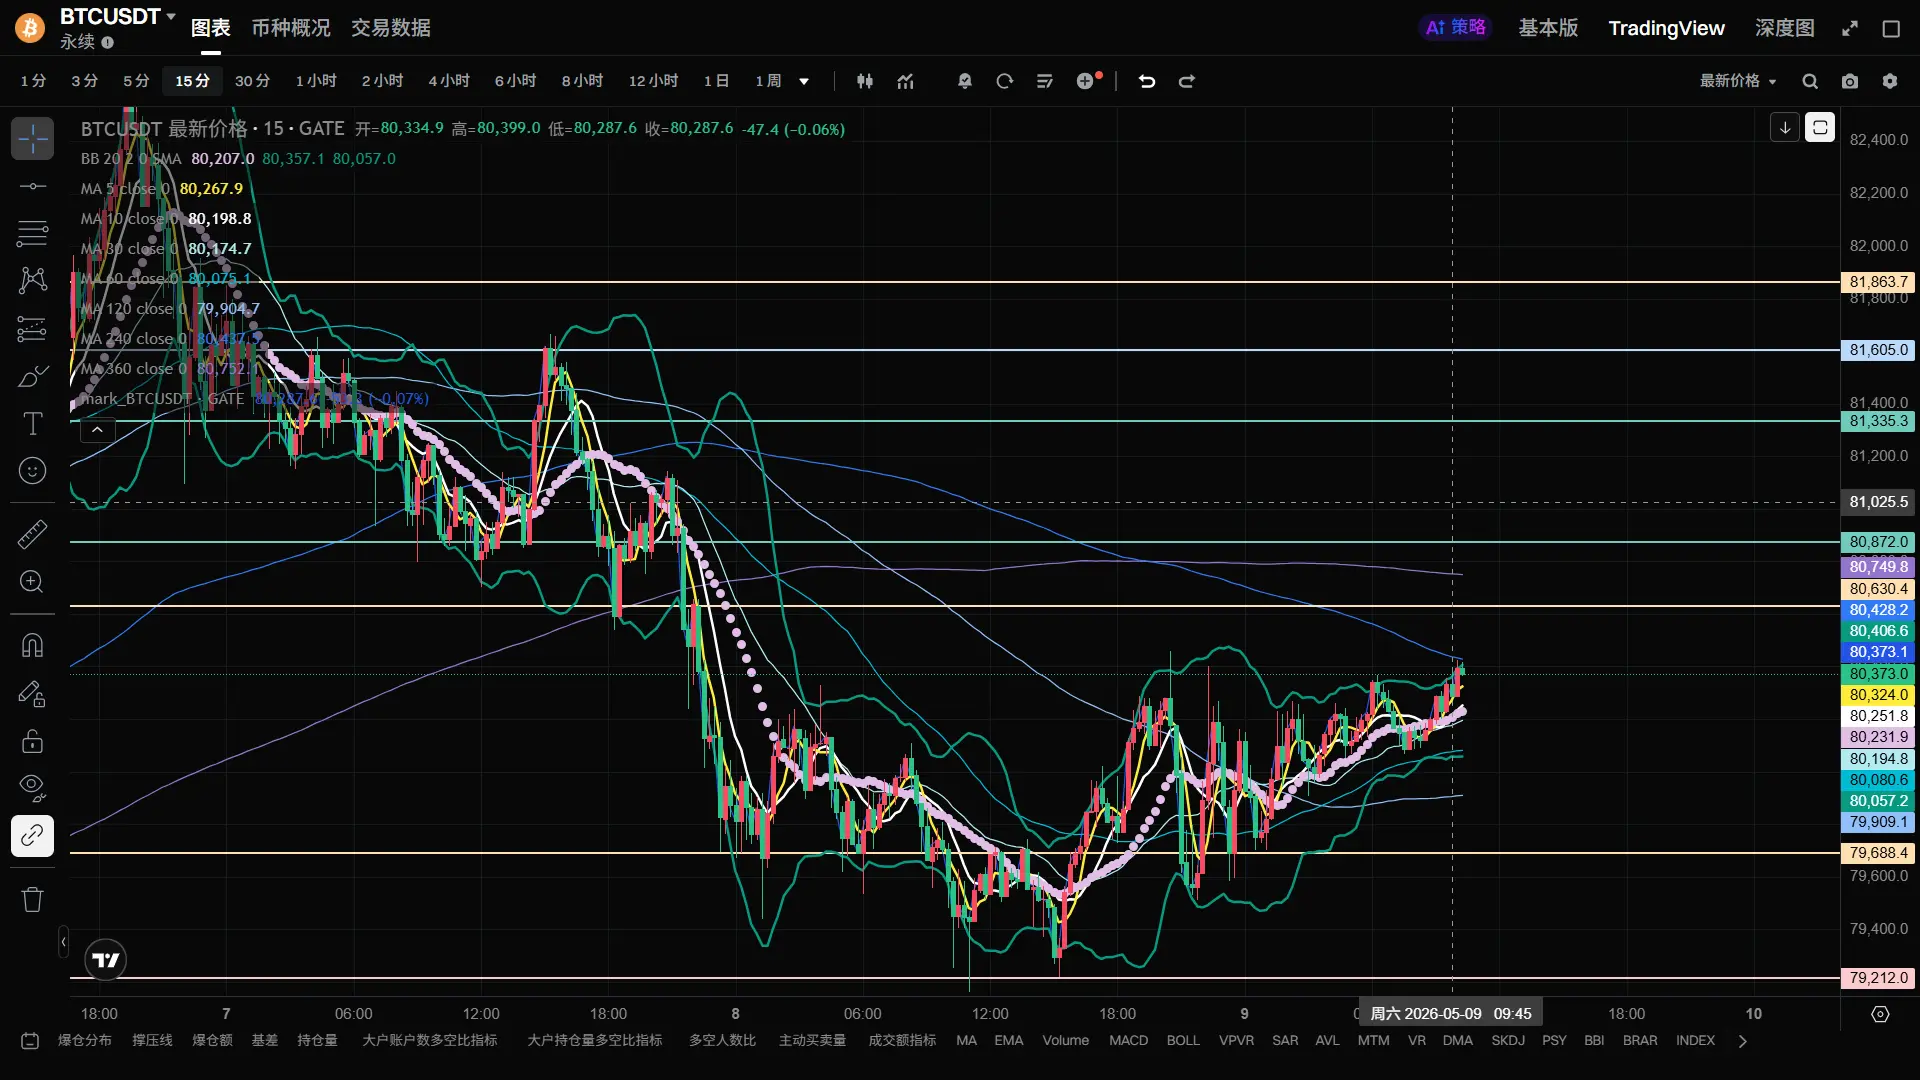Collapse the indicator legend chevron
The image size is (1920, 1080).
click(x=97, y=430)
